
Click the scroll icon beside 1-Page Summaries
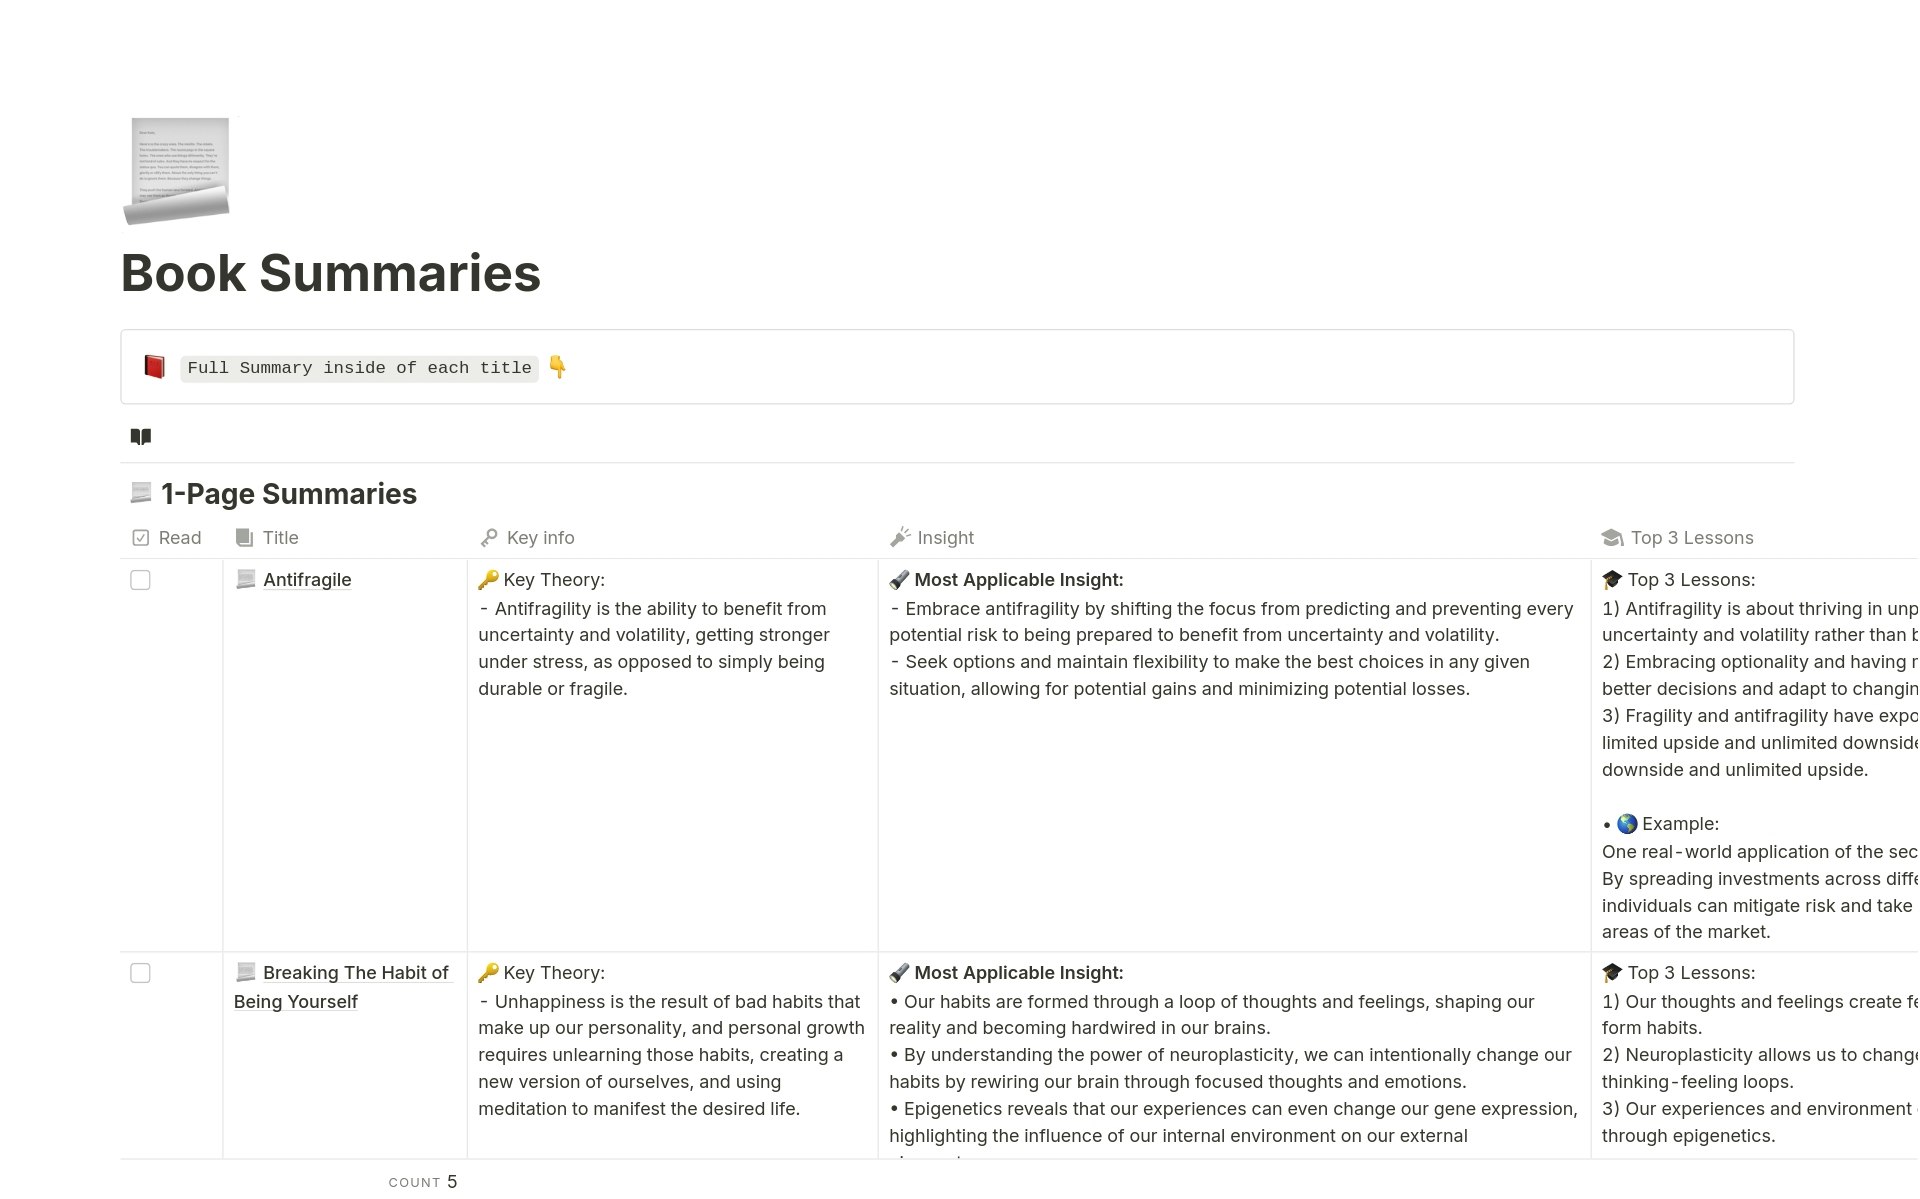click(141, 493)
